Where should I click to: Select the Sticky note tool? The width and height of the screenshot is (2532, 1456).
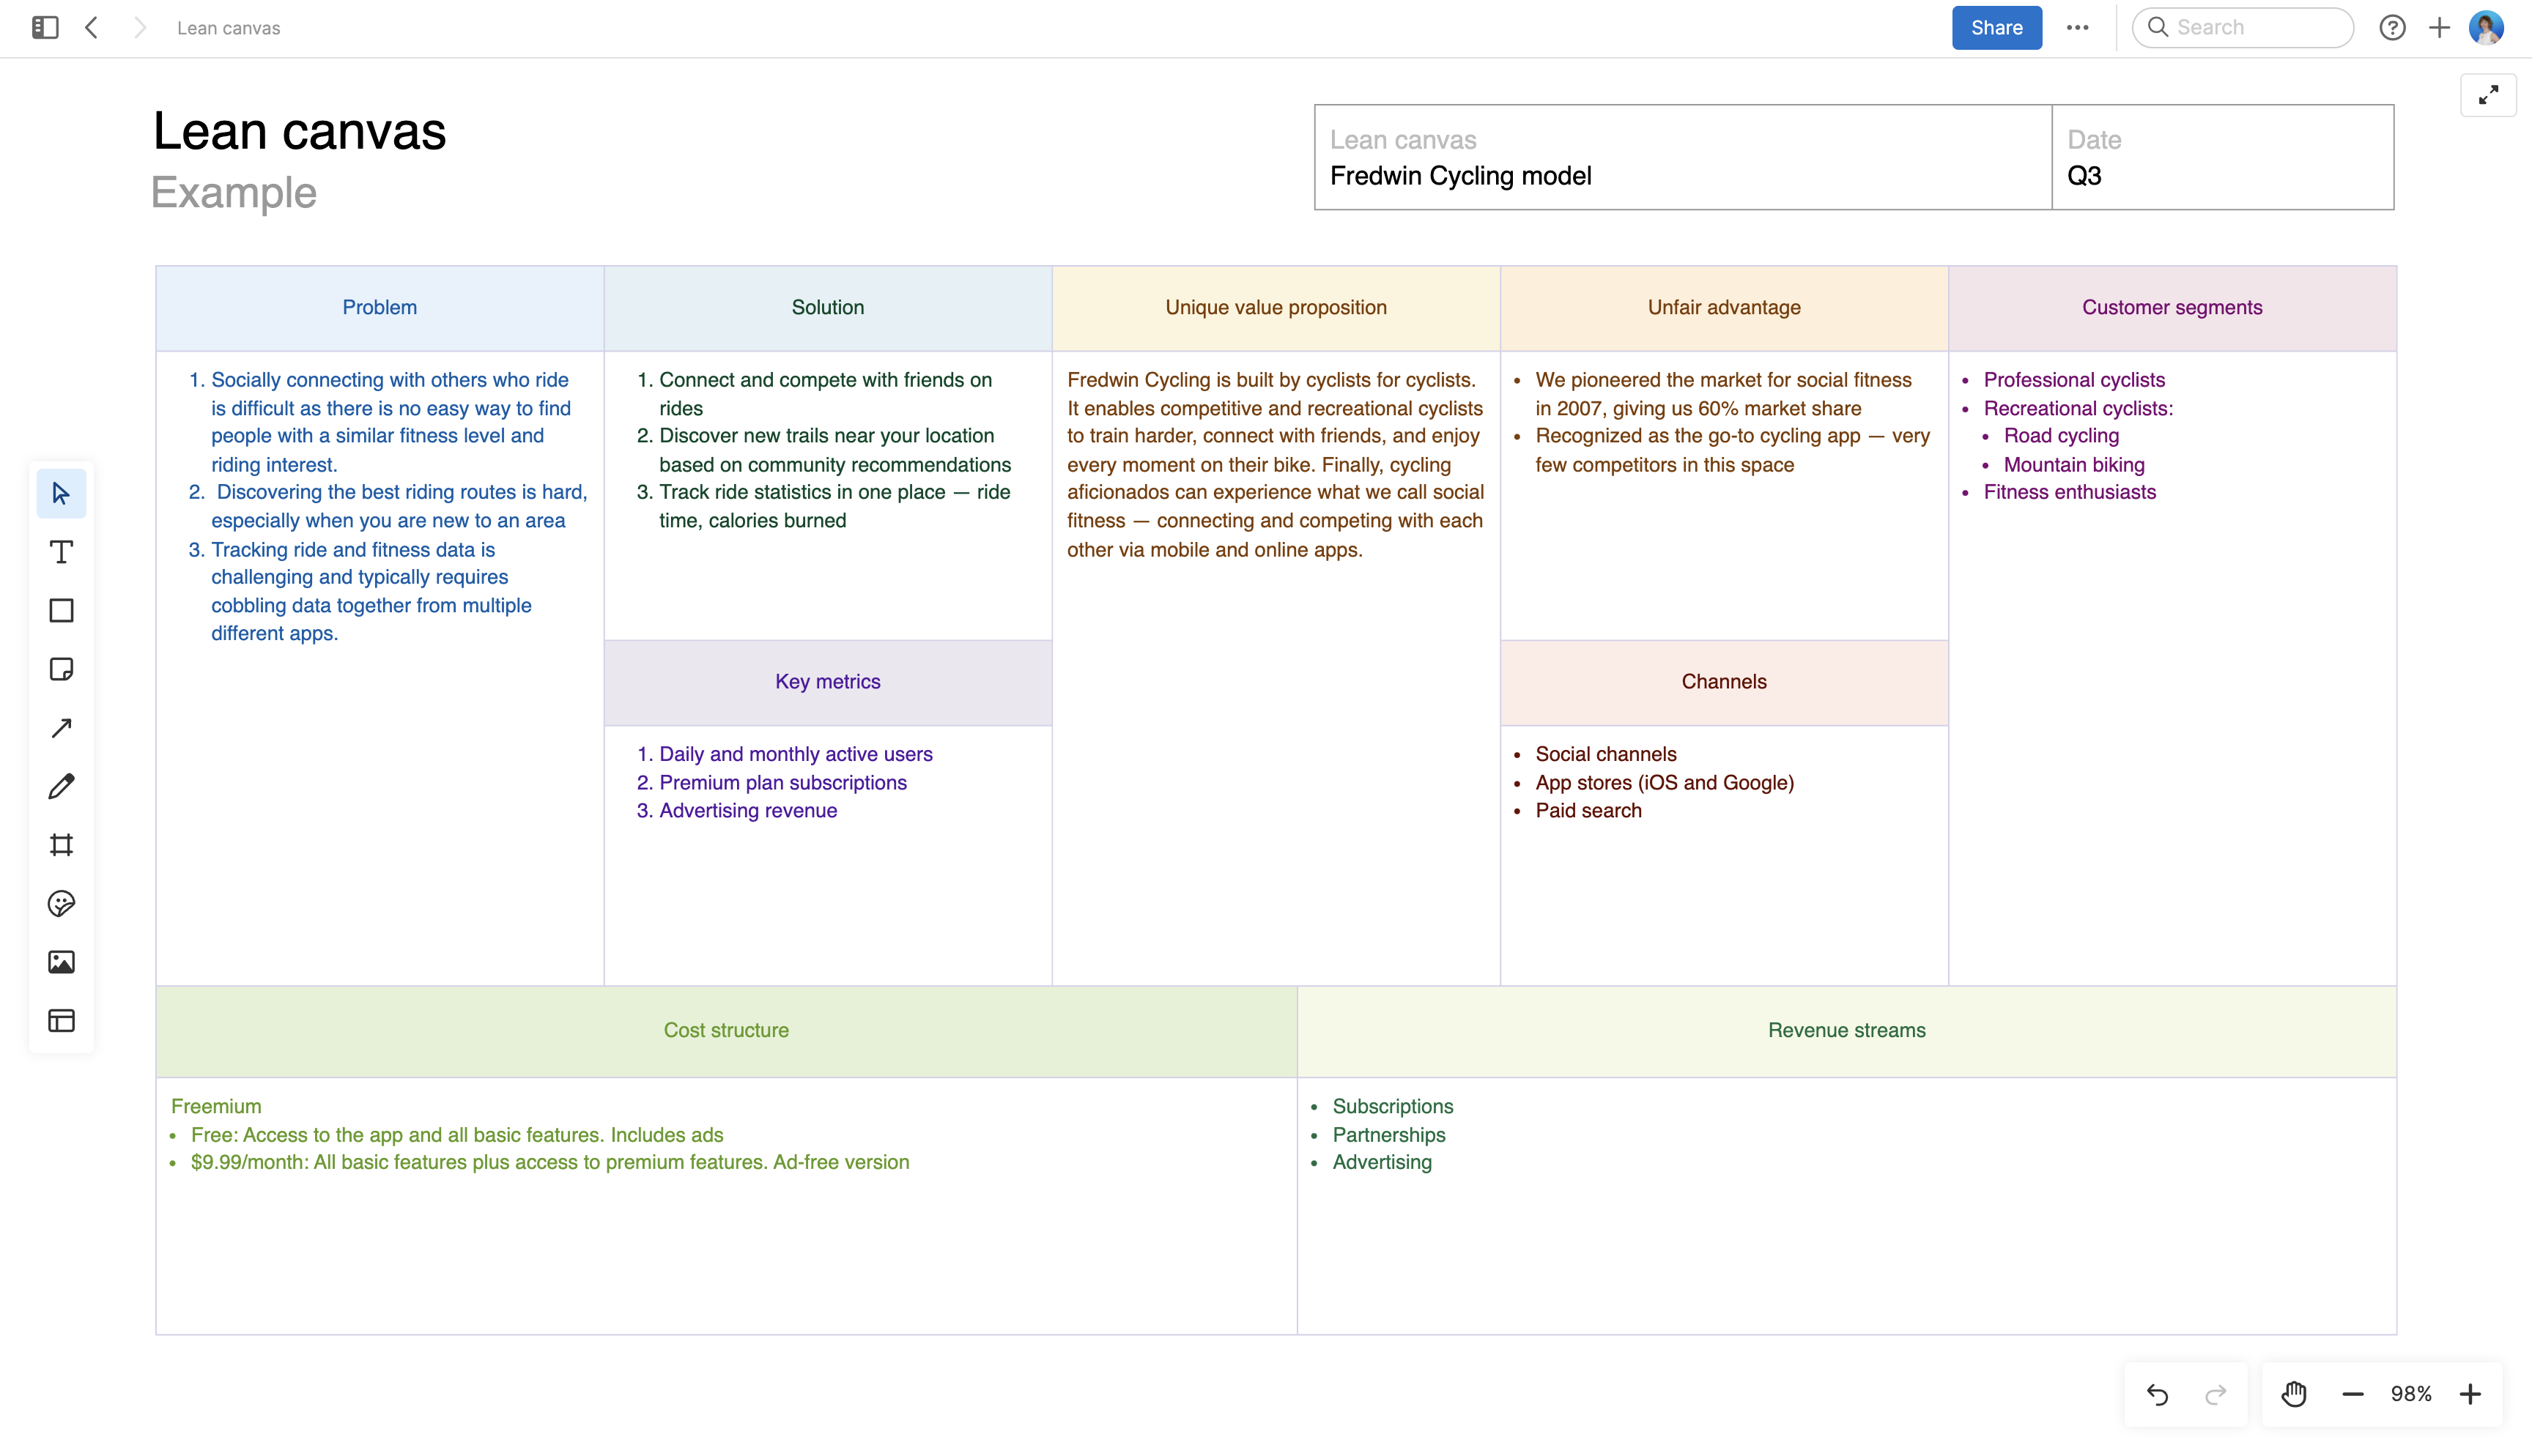61,668
